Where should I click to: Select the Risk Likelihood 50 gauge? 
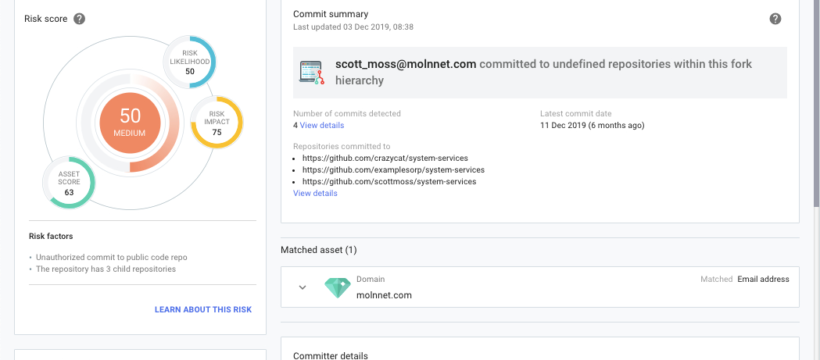(x=190, y=62)
